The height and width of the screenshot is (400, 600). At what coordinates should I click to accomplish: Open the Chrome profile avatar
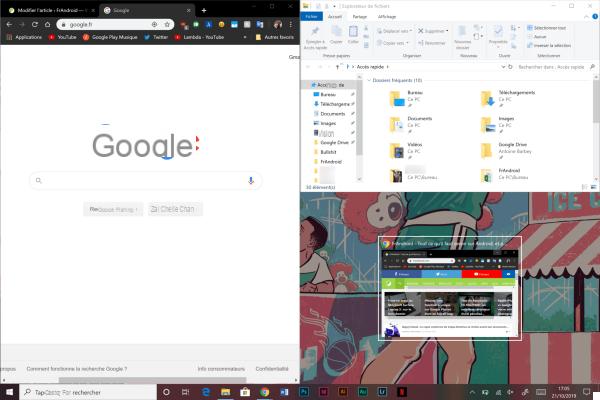point(278,24)
